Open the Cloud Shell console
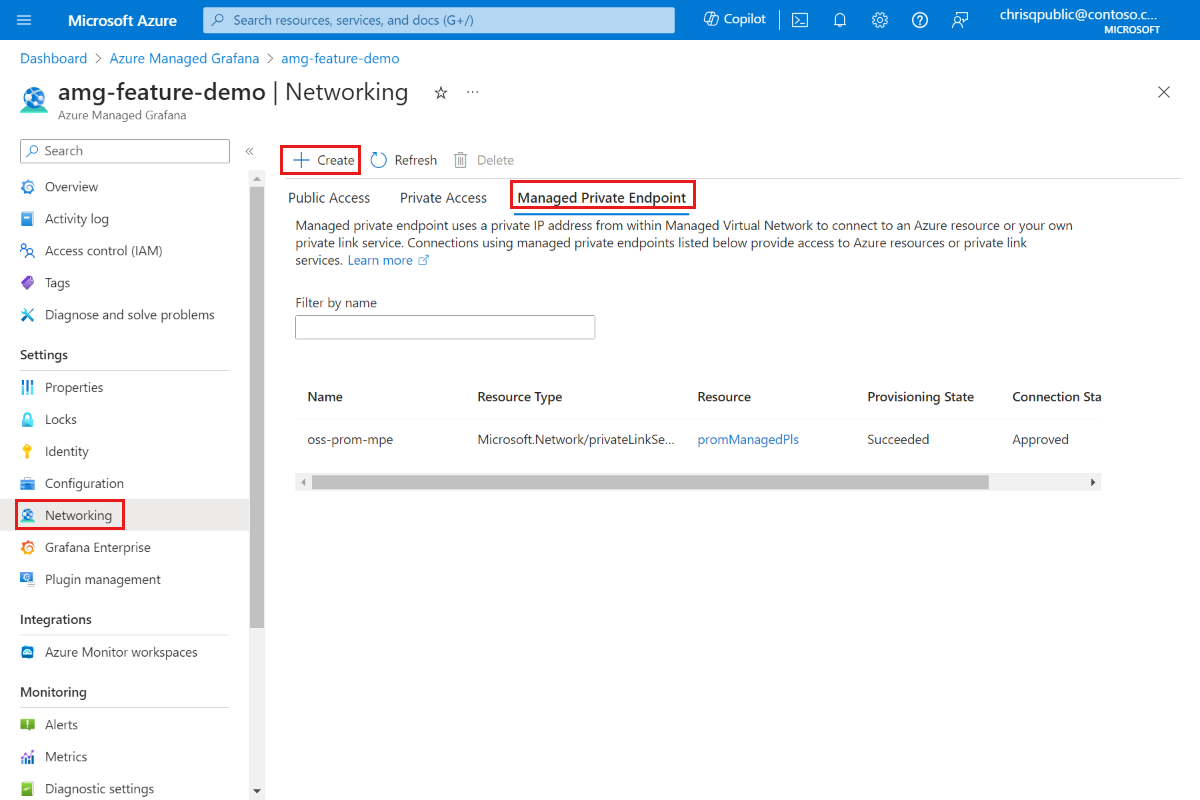Image resolution: width=1200 pixels, height=800 pixels. pyautogui.click(x=799, y=19)
